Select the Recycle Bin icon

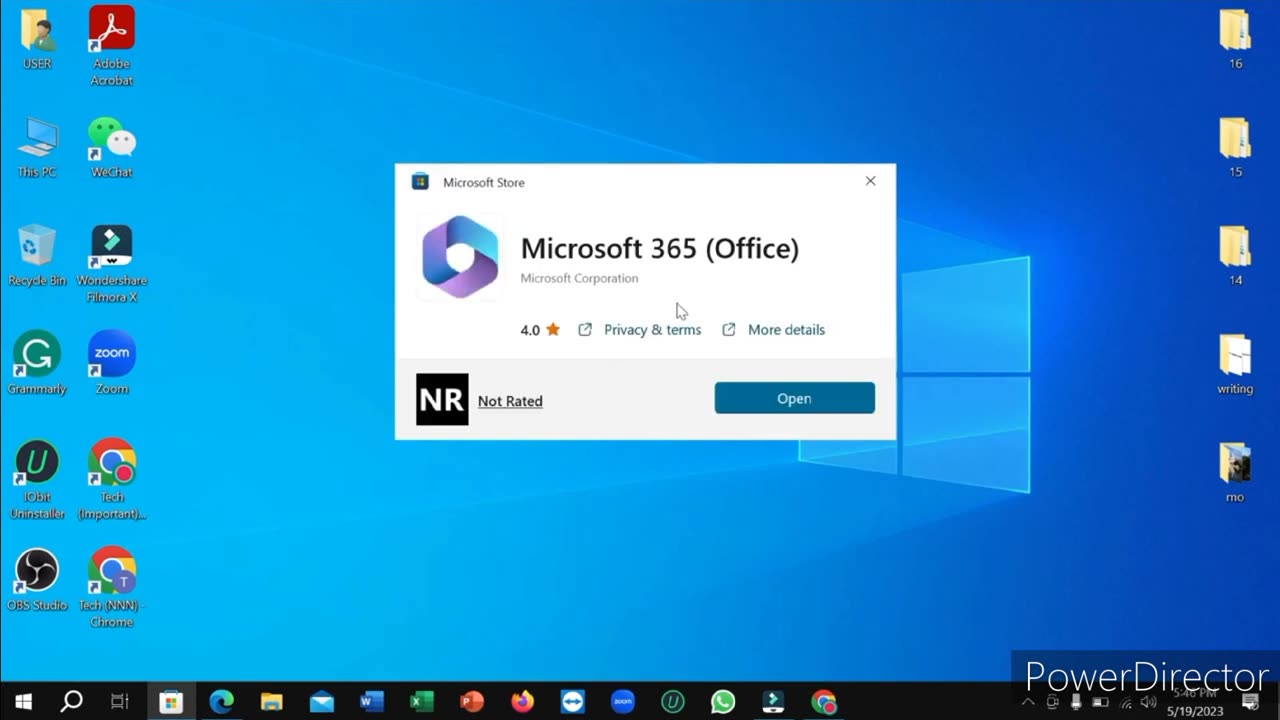pyautogui.click(x=37, y=255)
